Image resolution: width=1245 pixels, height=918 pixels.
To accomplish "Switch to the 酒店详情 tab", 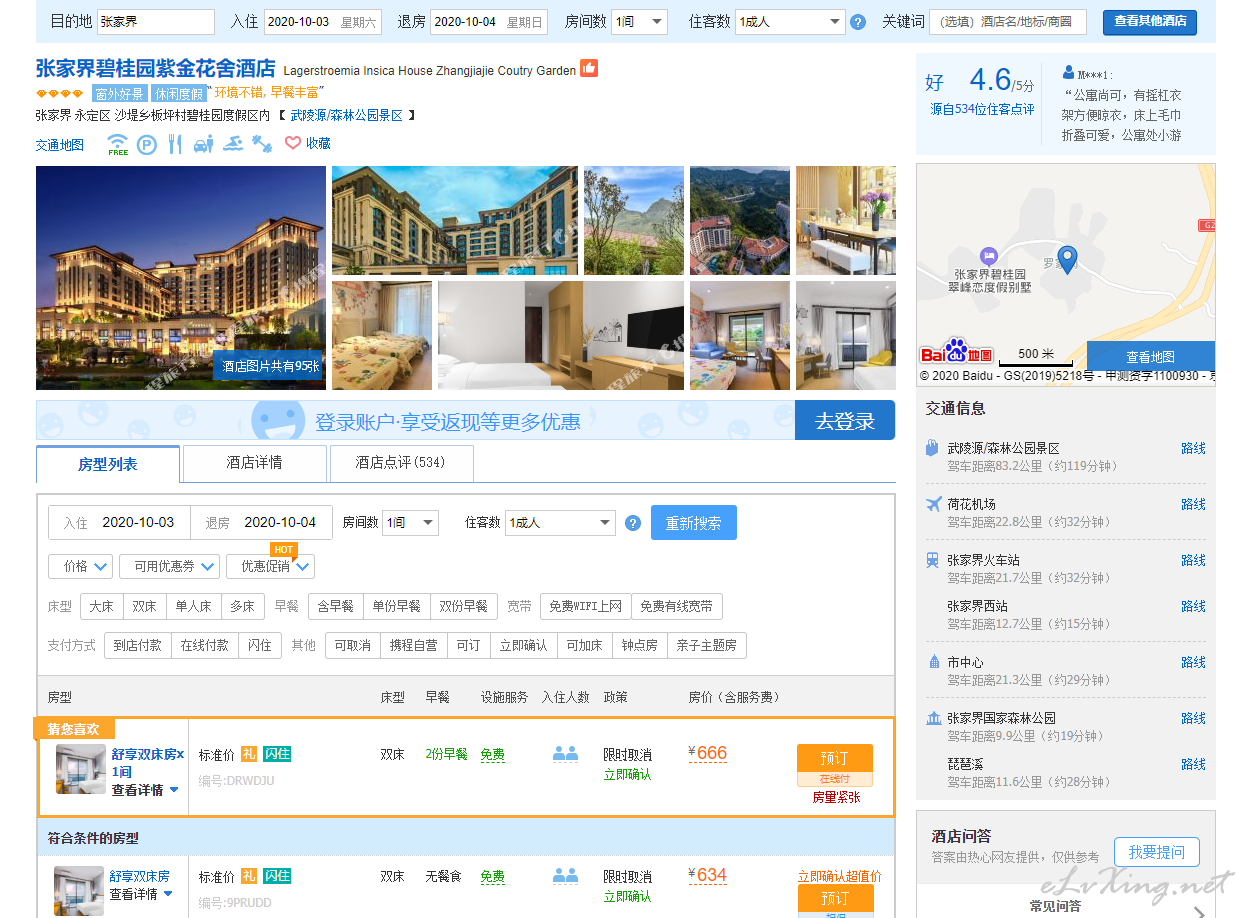I will point(255,463).
